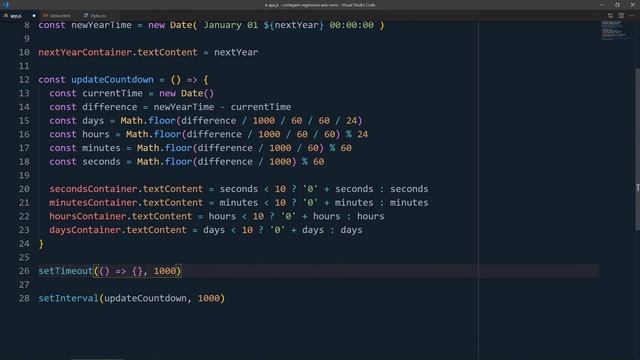Click the number 24 on line 16

[362, 134]
